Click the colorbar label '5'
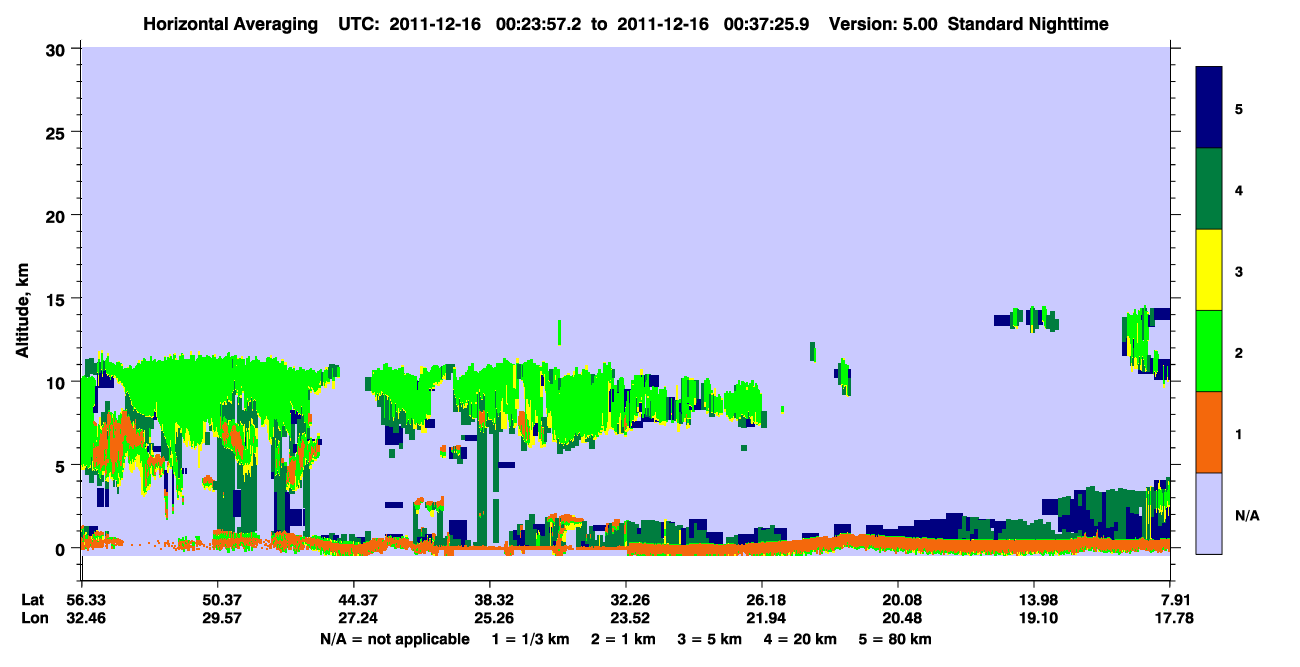This screenshot has width=1300, height=667. pos(1239,108)
